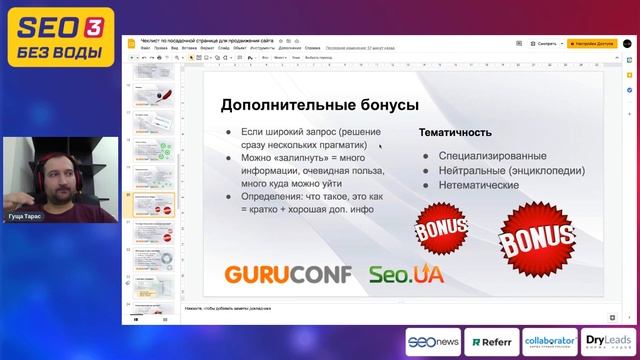Switch to grid view icon

(x=165, y=320)
